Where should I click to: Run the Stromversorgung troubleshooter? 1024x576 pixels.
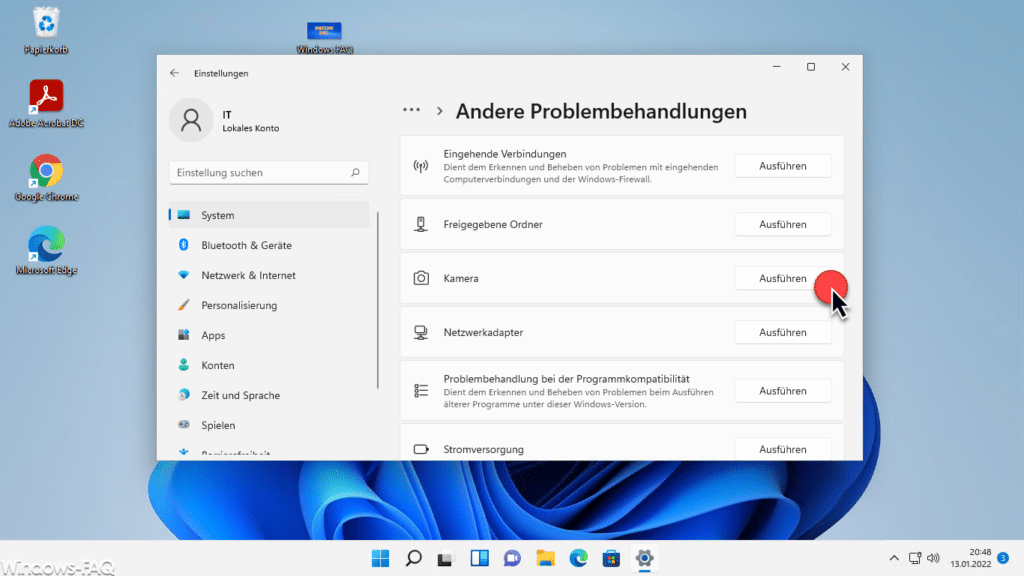[x=782, y=449]
